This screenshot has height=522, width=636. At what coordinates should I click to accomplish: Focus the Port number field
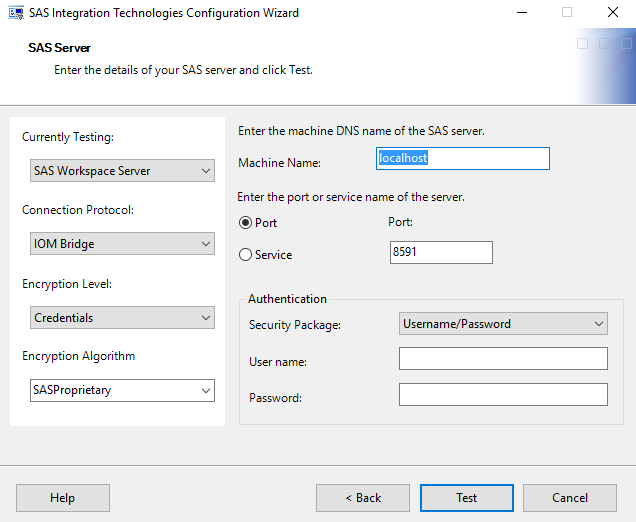coord(441,252)
